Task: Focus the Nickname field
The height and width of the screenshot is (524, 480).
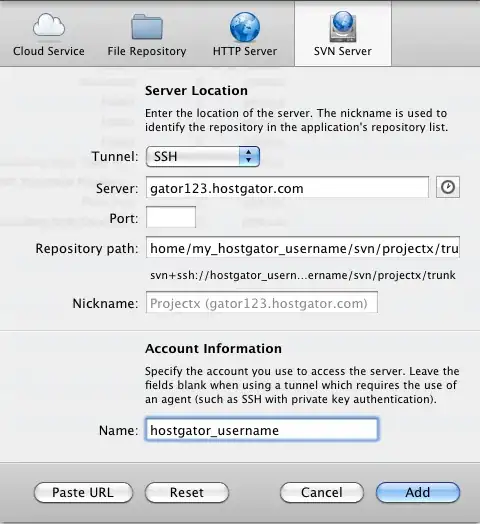Action: [262, 303]
